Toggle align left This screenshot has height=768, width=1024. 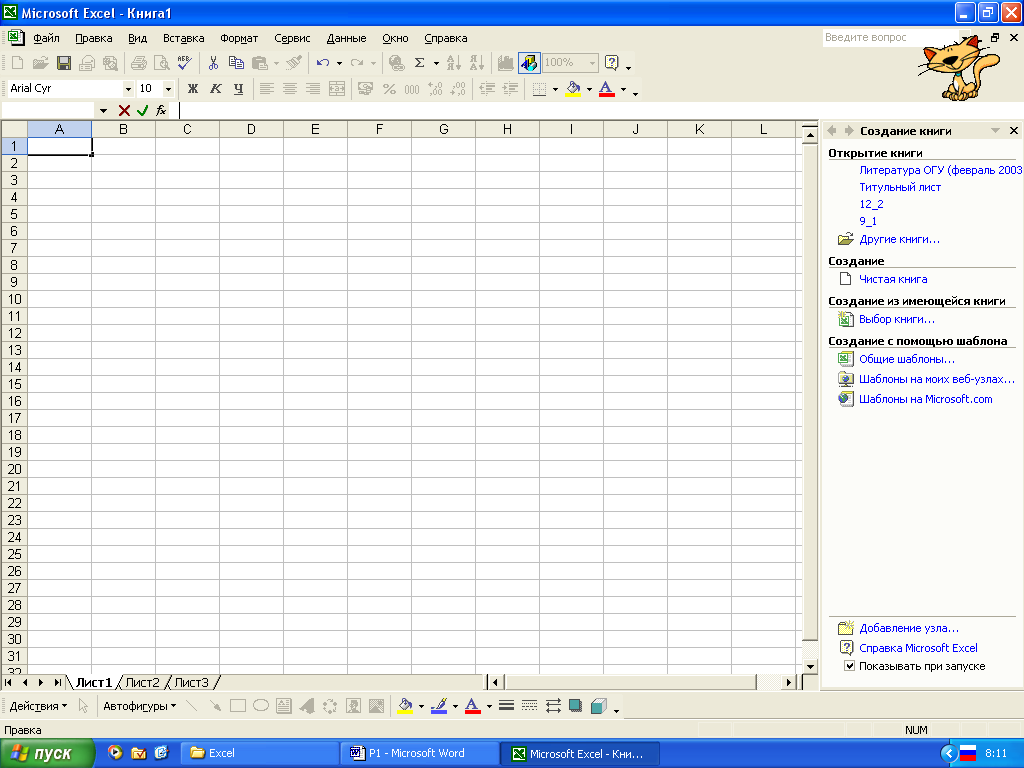[266, 89]
